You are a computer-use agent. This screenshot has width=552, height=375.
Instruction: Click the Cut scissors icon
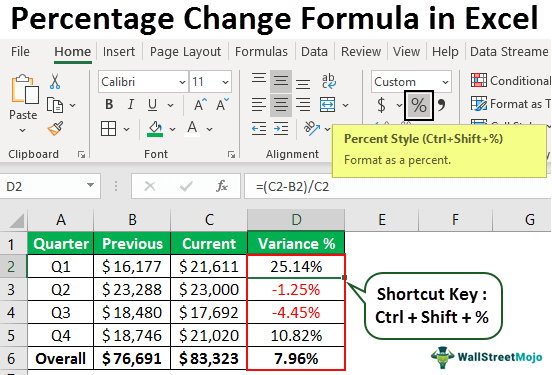(x=55, y=81)
